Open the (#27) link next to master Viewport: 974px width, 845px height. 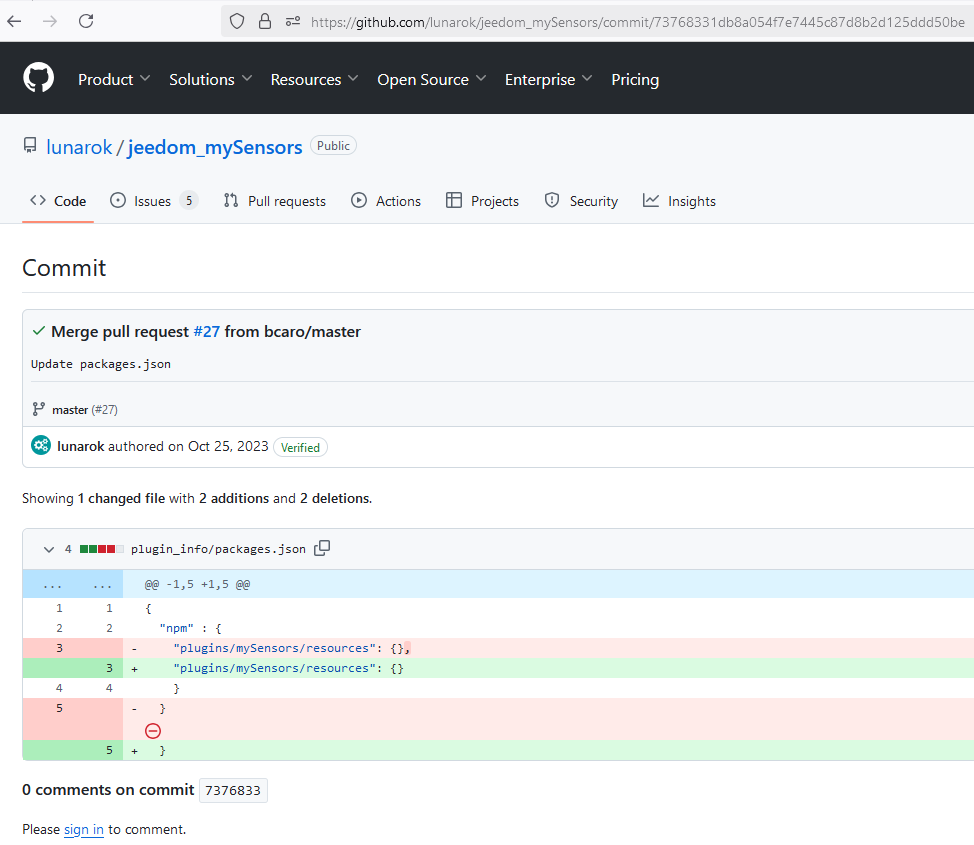104,409
